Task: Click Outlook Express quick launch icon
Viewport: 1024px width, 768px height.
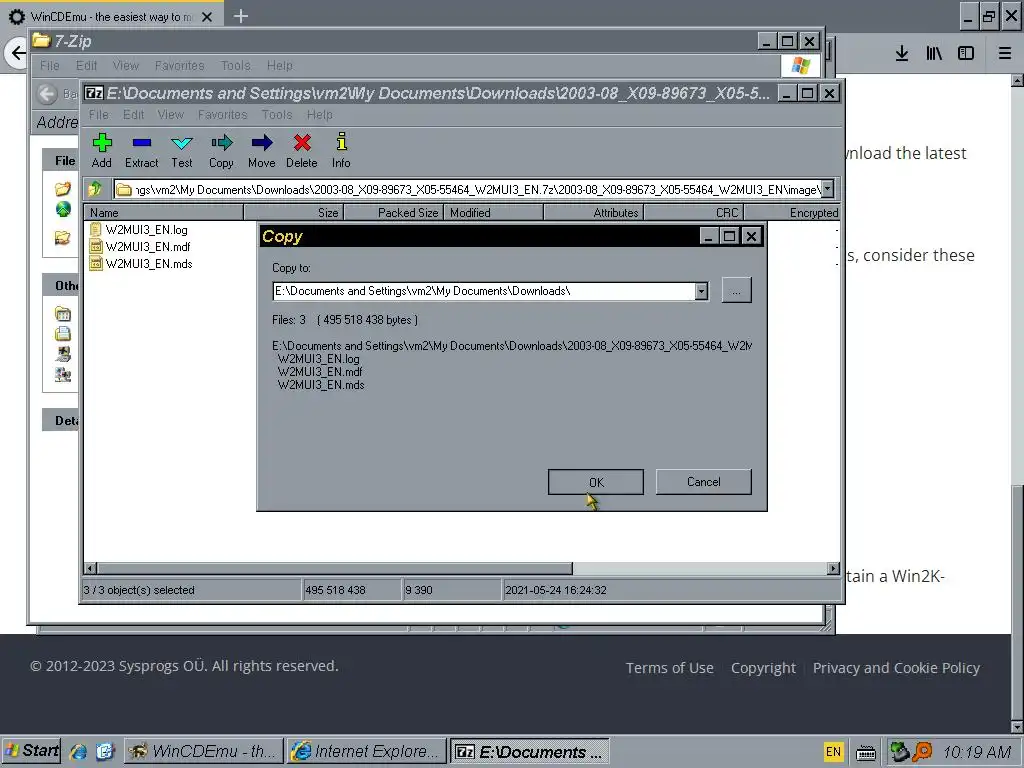Action: pos(105,752)
